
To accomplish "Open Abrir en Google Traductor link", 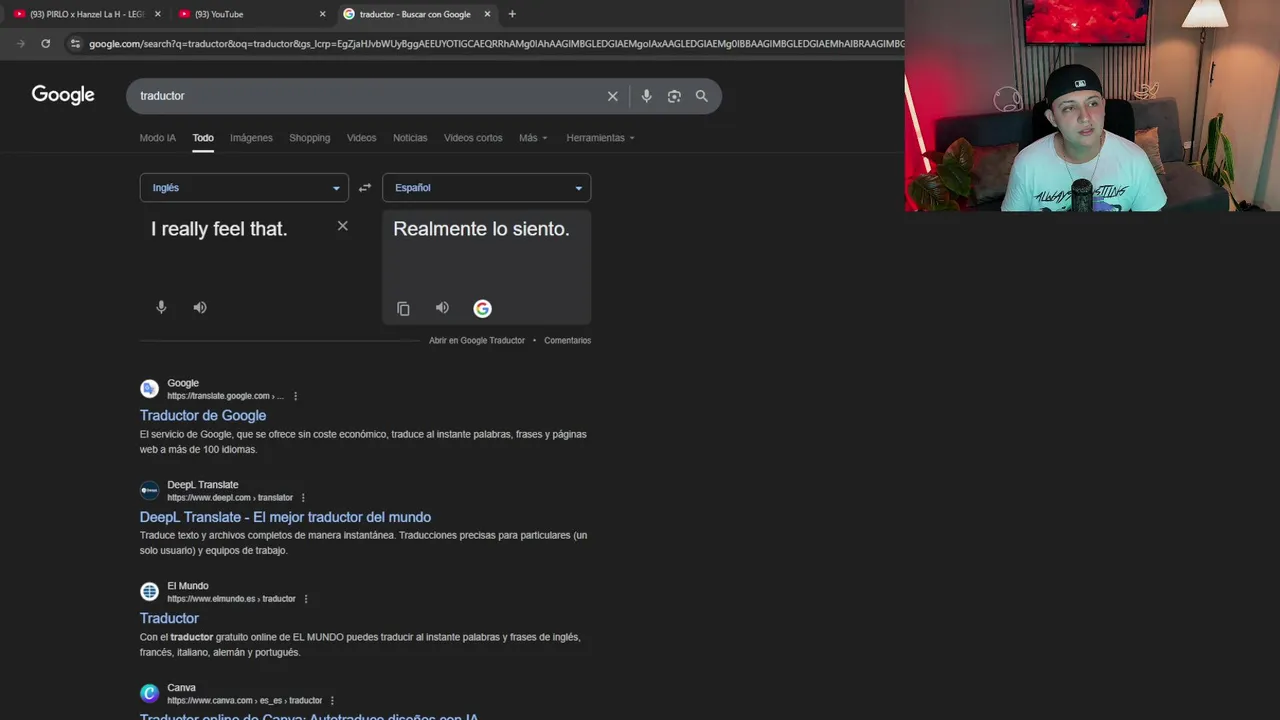I will (x=477, y=340).
